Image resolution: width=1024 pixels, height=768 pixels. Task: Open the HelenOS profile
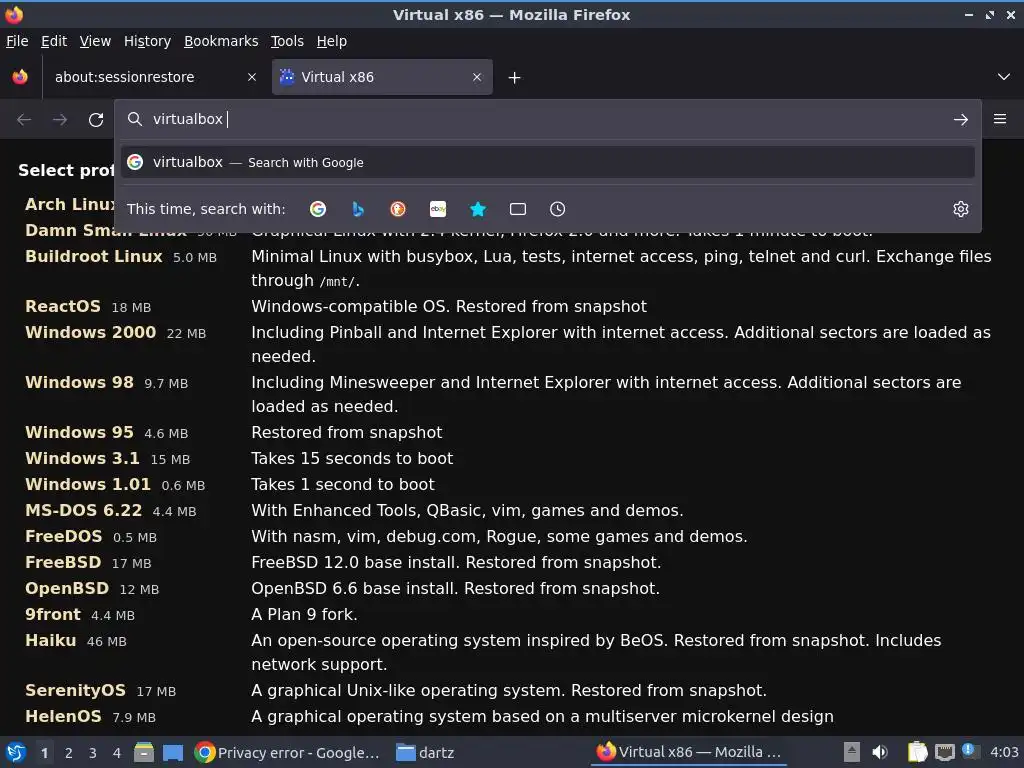pyautogui.click(x=63, y=716)
